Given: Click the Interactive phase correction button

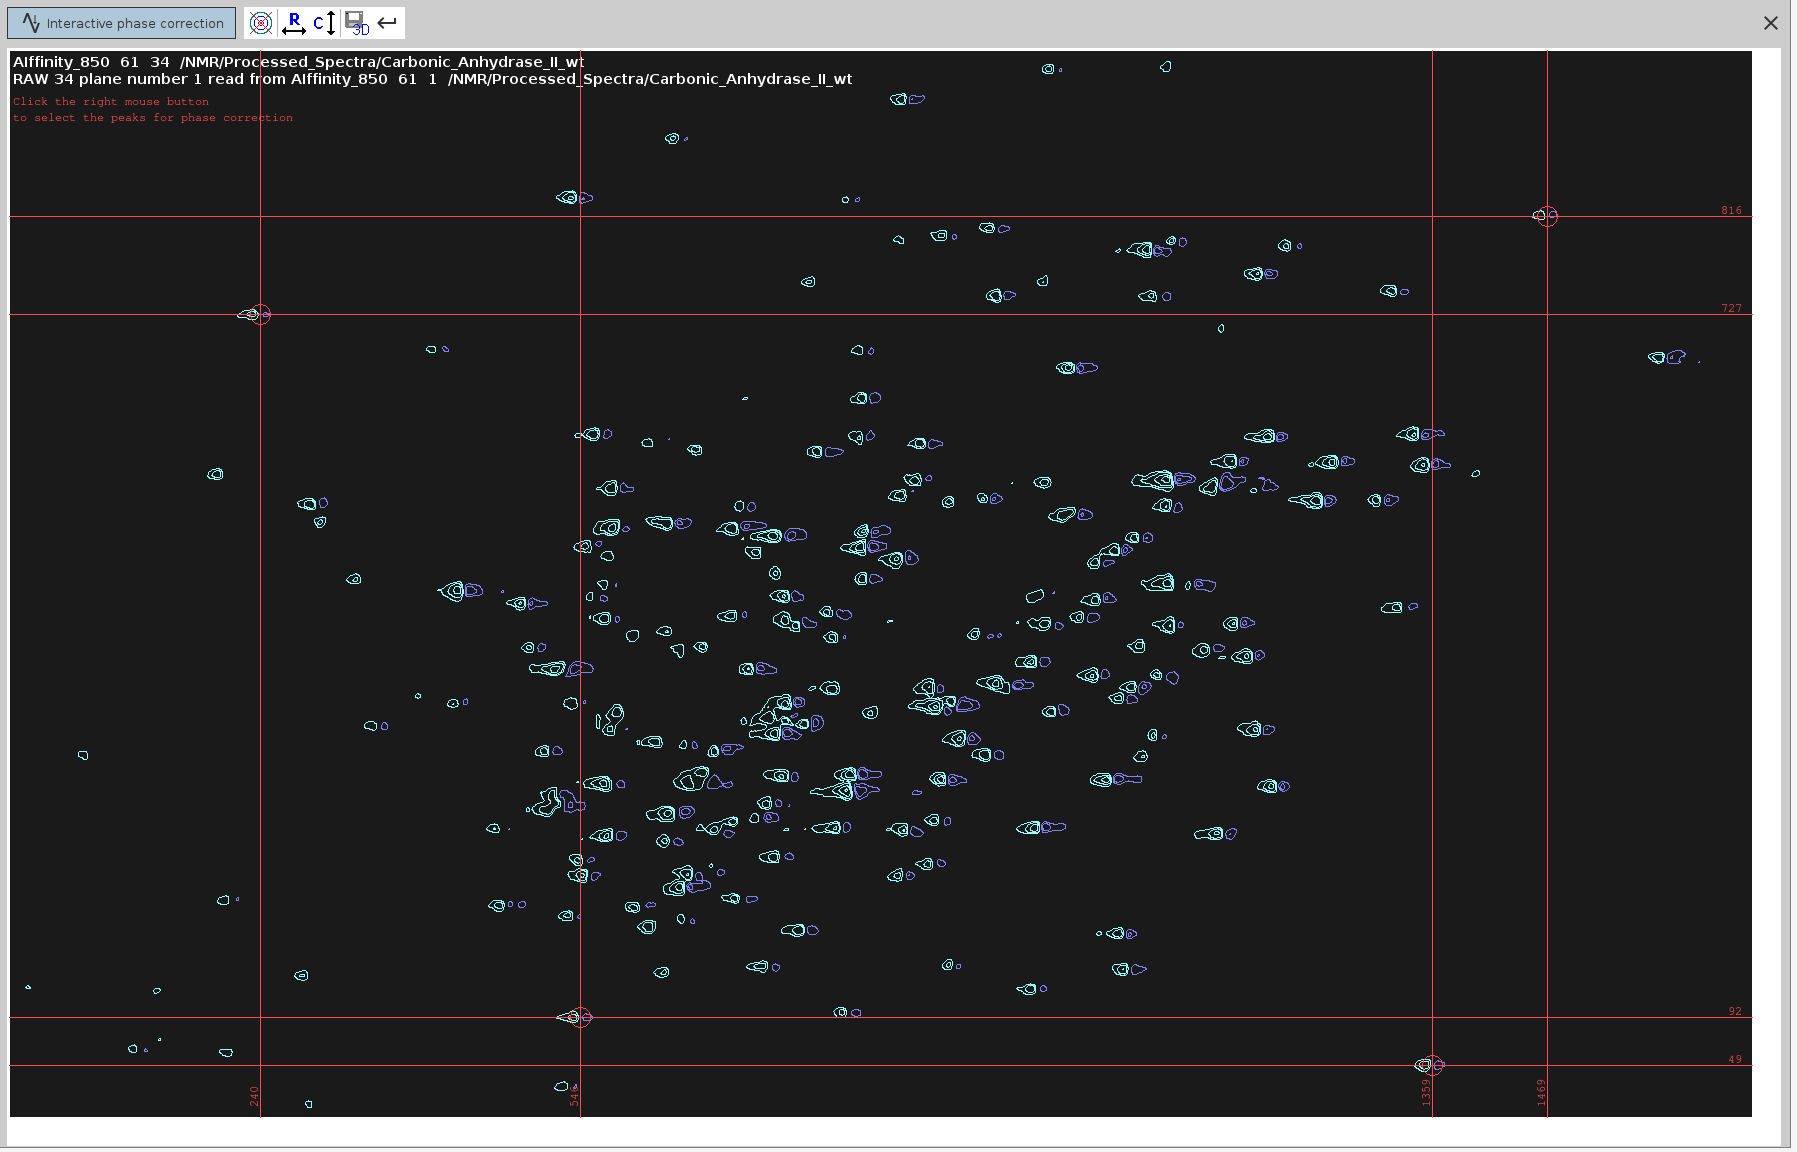Looking at the screenshot, I should pyautogui.click(x=120, y=22).
